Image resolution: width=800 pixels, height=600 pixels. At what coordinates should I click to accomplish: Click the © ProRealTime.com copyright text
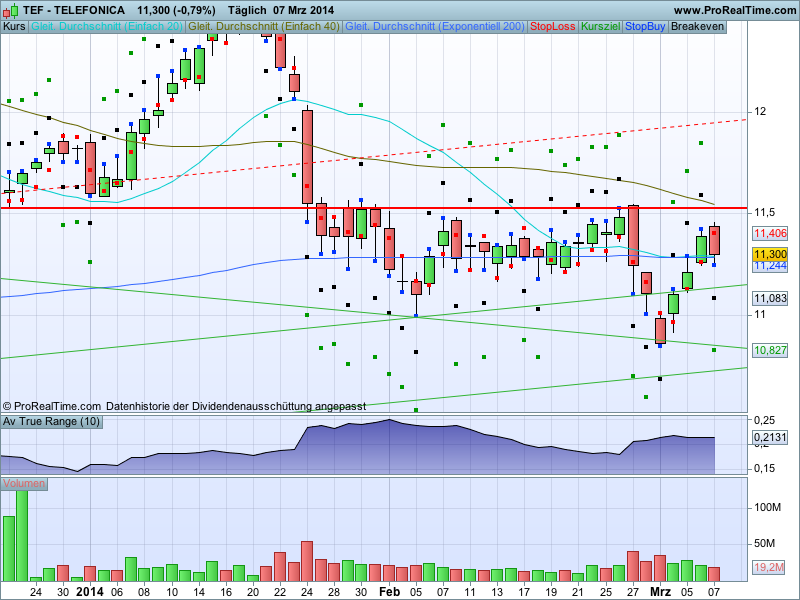[x=52, y=406]
